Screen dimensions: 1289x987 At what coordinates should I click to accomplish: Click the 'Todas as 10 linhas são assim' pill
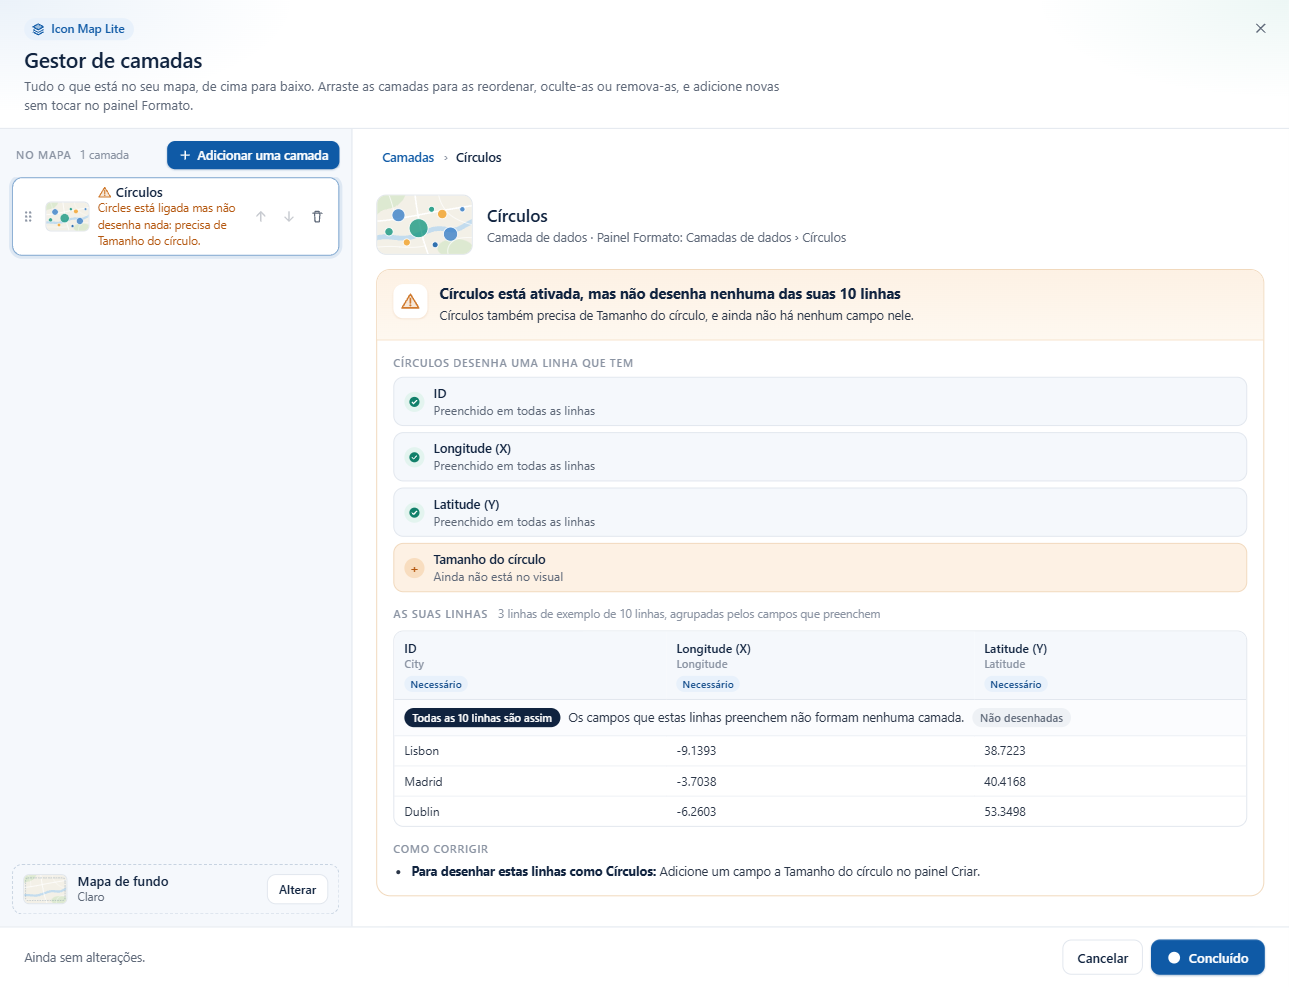(482, 718)
